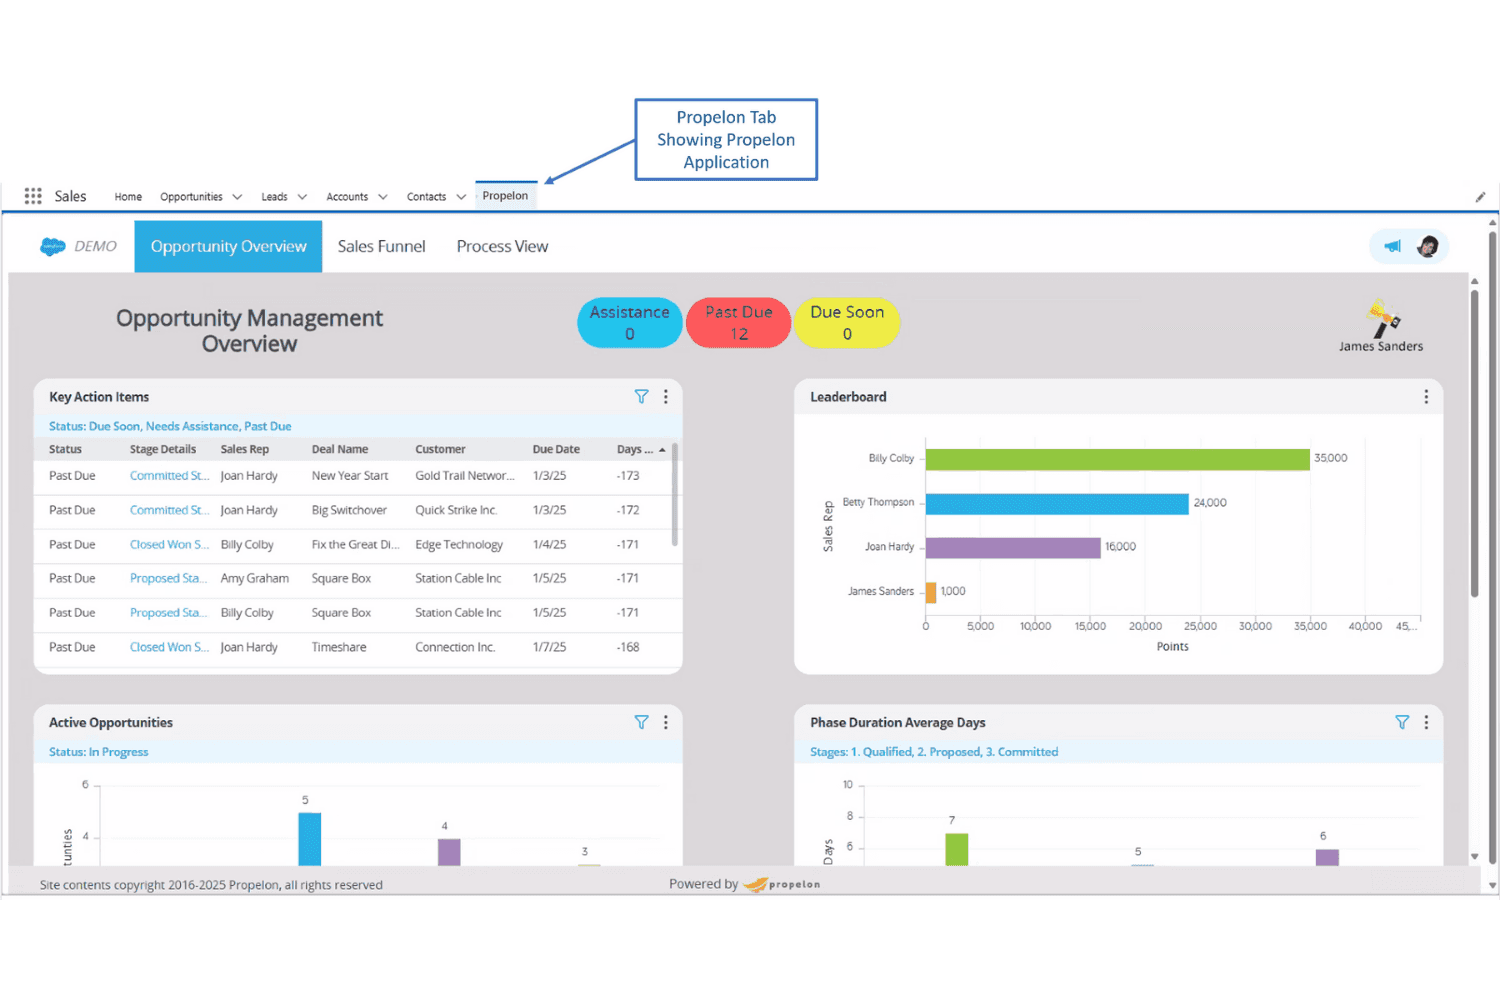Open Proposed Sta... link in Amy Graham row
The width and height of the screenshot is (1500, 1000).
coord(168,579)
